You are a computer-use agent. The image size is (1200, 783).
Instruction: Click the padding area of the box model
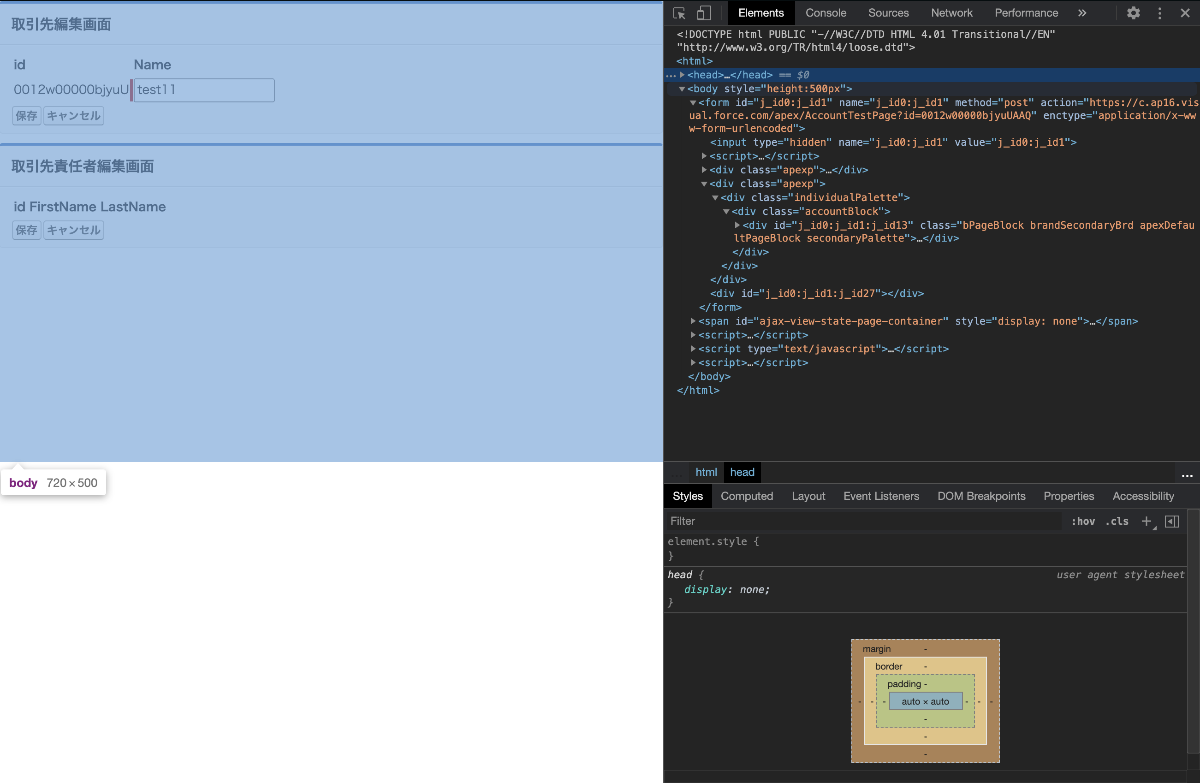point(905,684)
